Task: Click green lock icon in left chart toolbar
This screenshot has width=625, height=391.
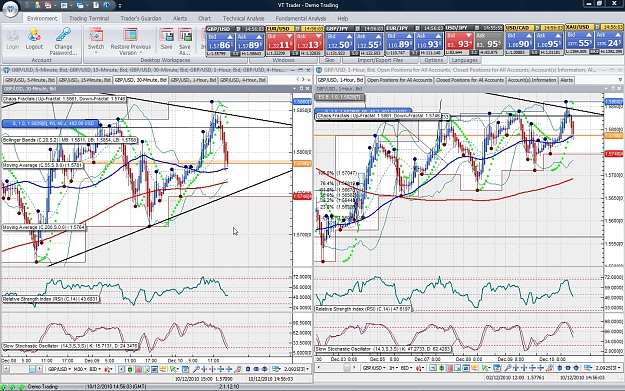Action: [x=130, y=369]
